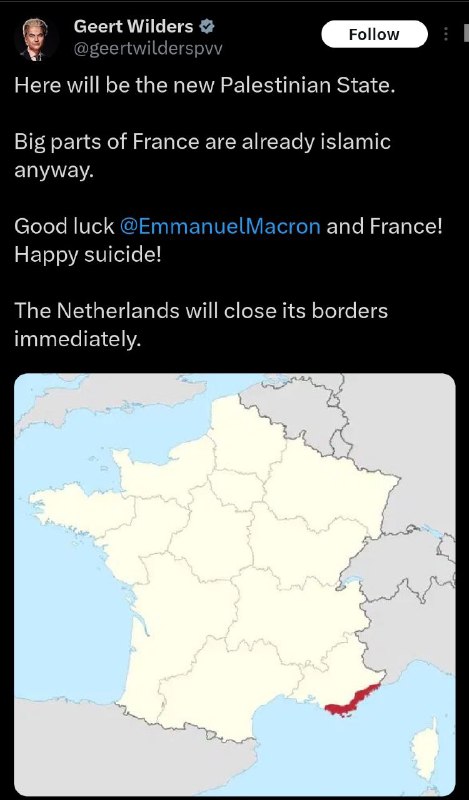
Task: Click the red highlighted coastal region
Action: point(353,700)
